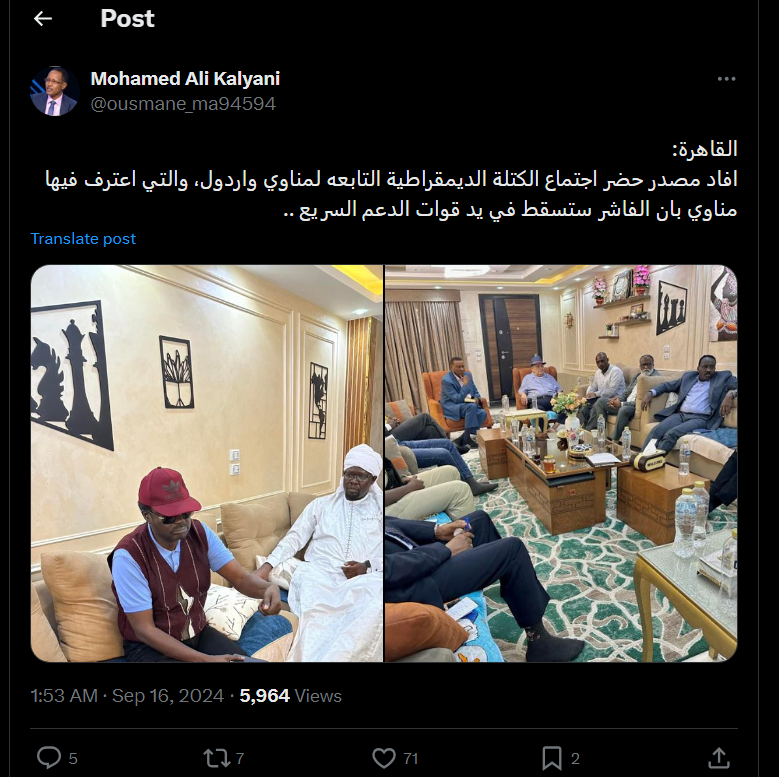
Task: Open the @ousmane_ma94594 handle
Action: (x=183, y=104)
